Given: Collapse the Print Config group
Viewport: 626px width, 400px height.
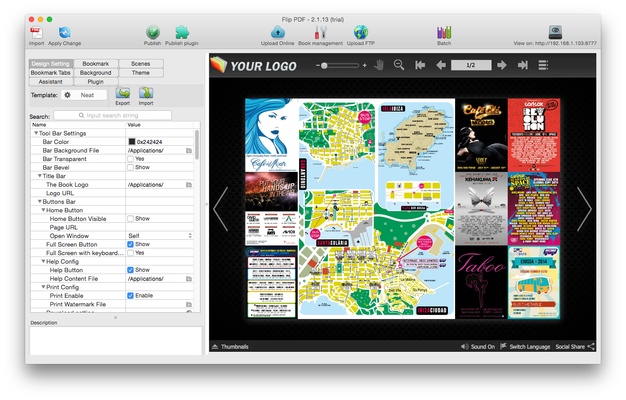Looking at the screenshot, I should point(43,287).
